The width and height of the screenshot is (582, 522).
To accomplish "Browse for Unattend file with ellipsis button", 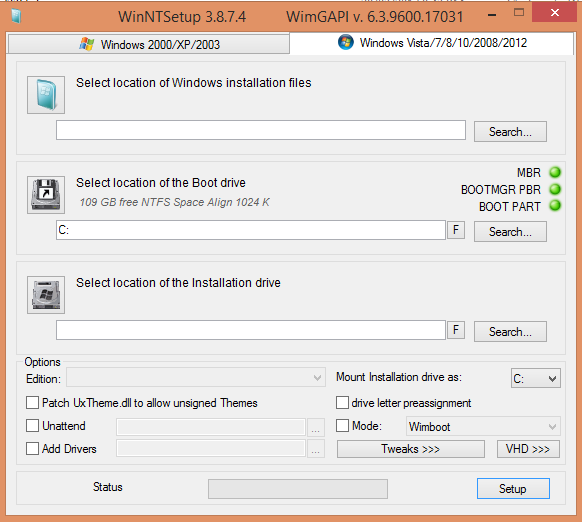I will click(x=315, y=427).
